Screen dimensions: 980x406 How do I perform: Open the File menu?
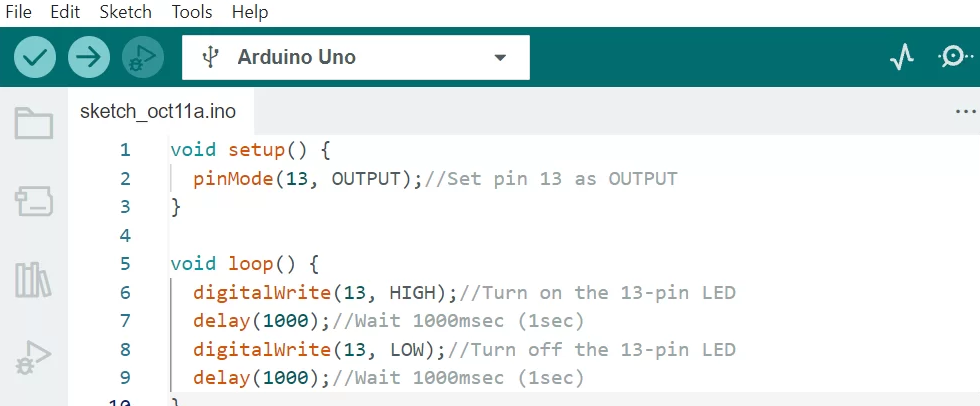tap(18, 12)
